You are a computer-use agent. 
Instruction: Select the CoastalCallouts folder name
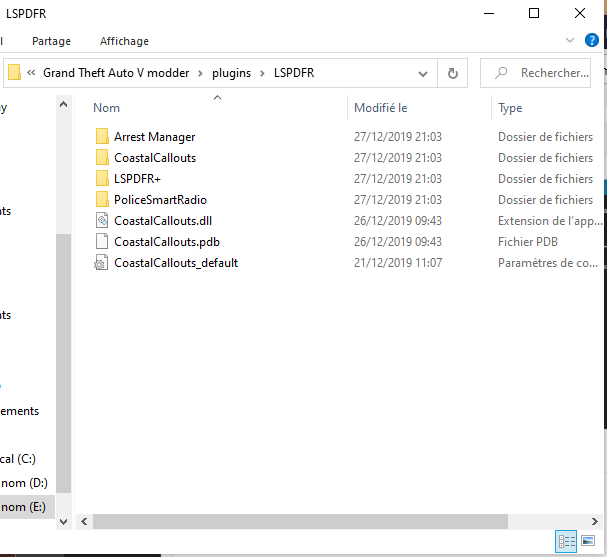155,158
